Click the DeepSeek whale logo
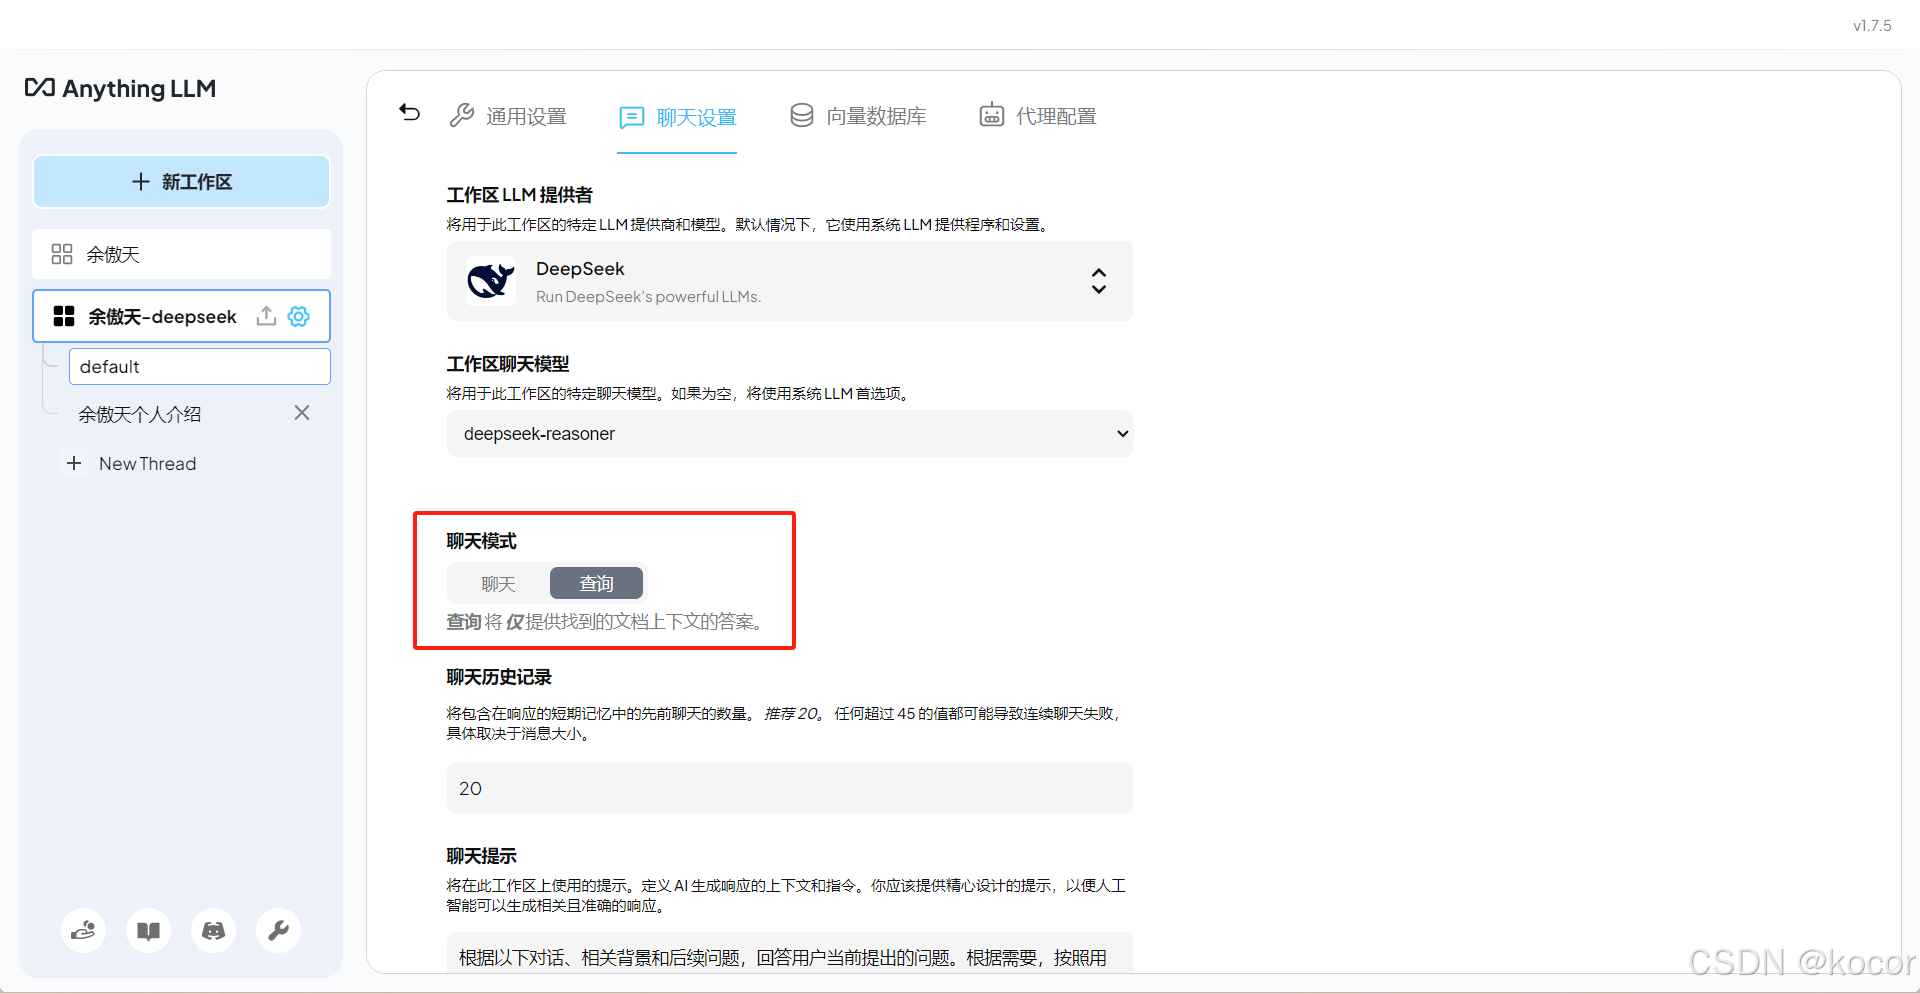1920x994 pixels. [491, 281]
